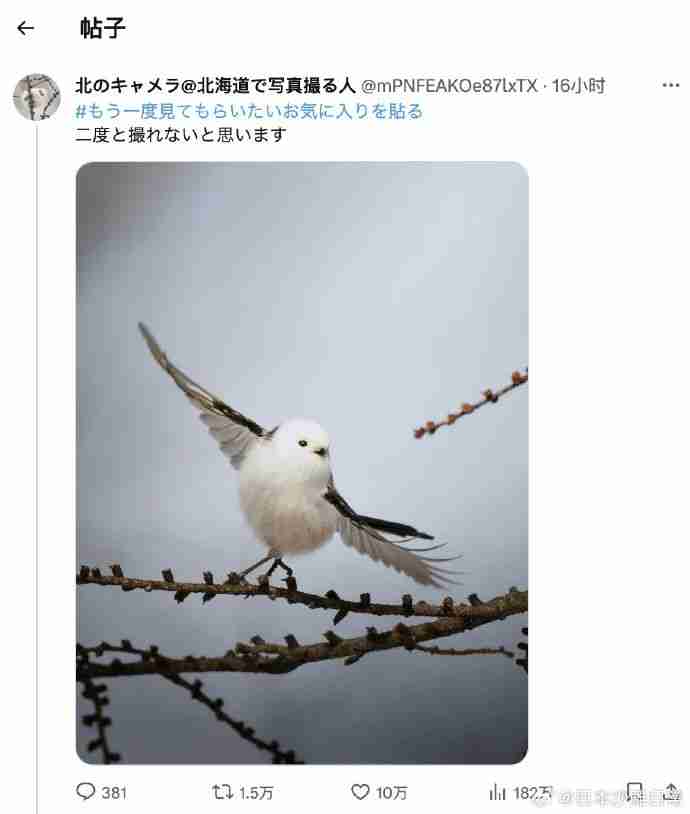This screenshot has width=690, height=814.
Task: Click the repost arrows icon
Action: click(x=222, y=792)
